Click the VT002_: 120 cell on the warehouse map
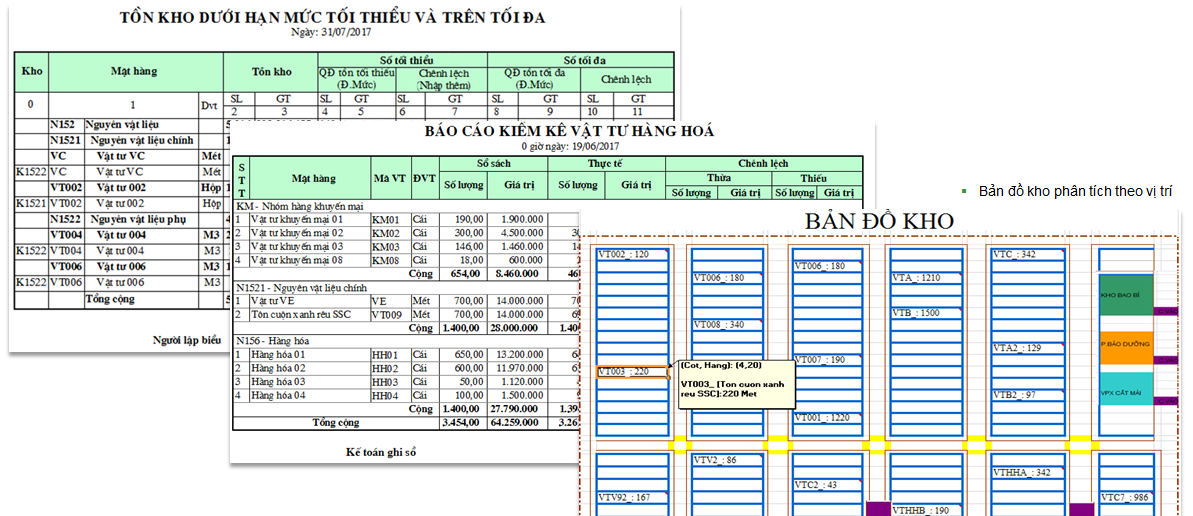This screenshot has width=1193, height=516. click(632, 254)
